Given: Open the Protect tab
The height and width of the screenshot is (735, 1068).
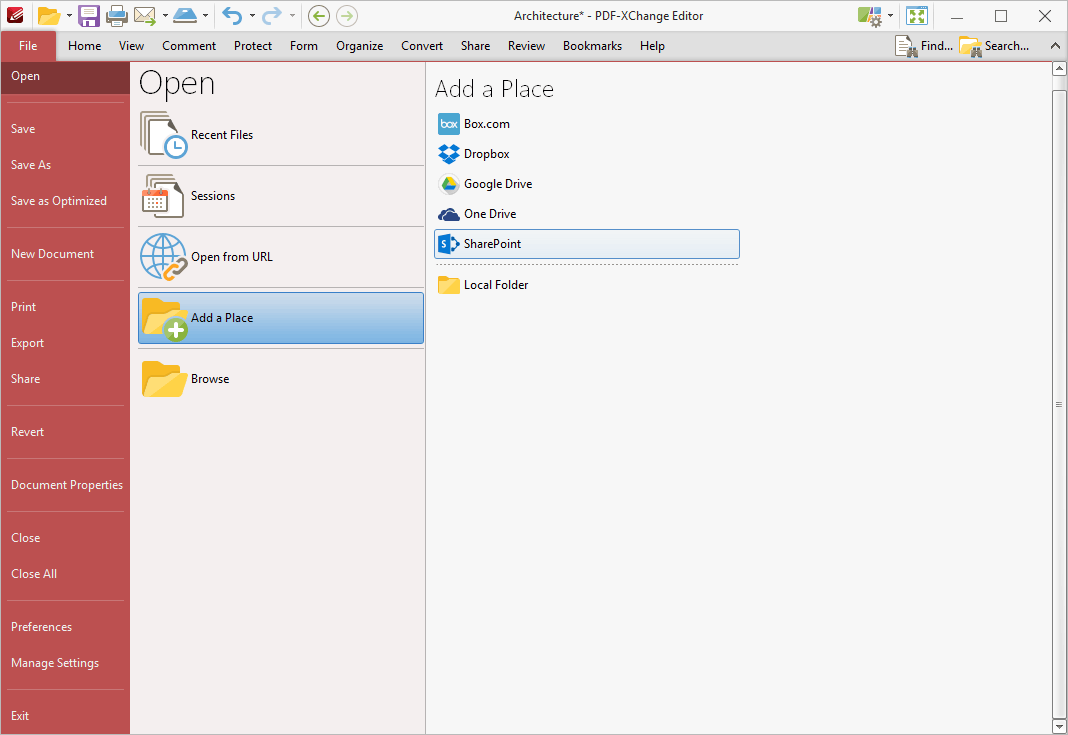Looking at the screenshot, I should pyautogui.click(x=253, y=46).
